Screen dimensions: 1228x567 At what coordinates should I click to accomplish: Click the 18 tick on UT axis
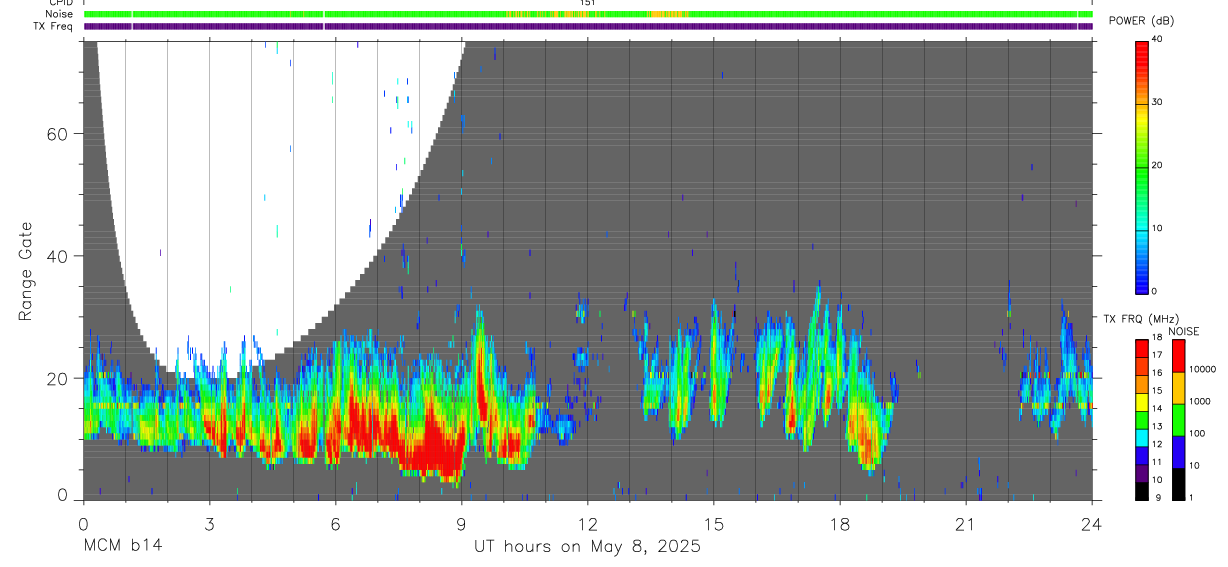click(840, 524)
